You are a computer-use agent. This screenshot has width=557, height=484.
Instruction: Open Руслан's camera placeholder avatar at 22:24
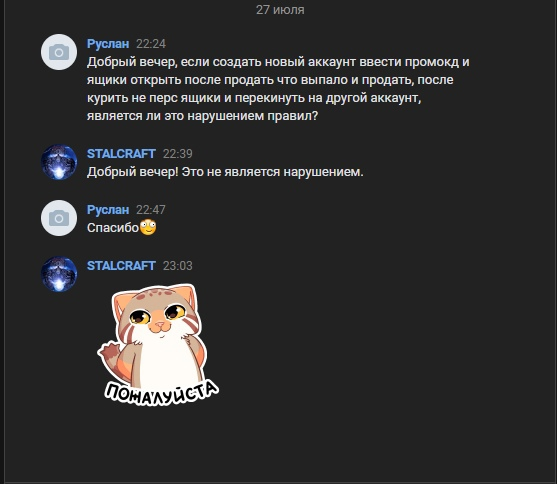point(59,52)
